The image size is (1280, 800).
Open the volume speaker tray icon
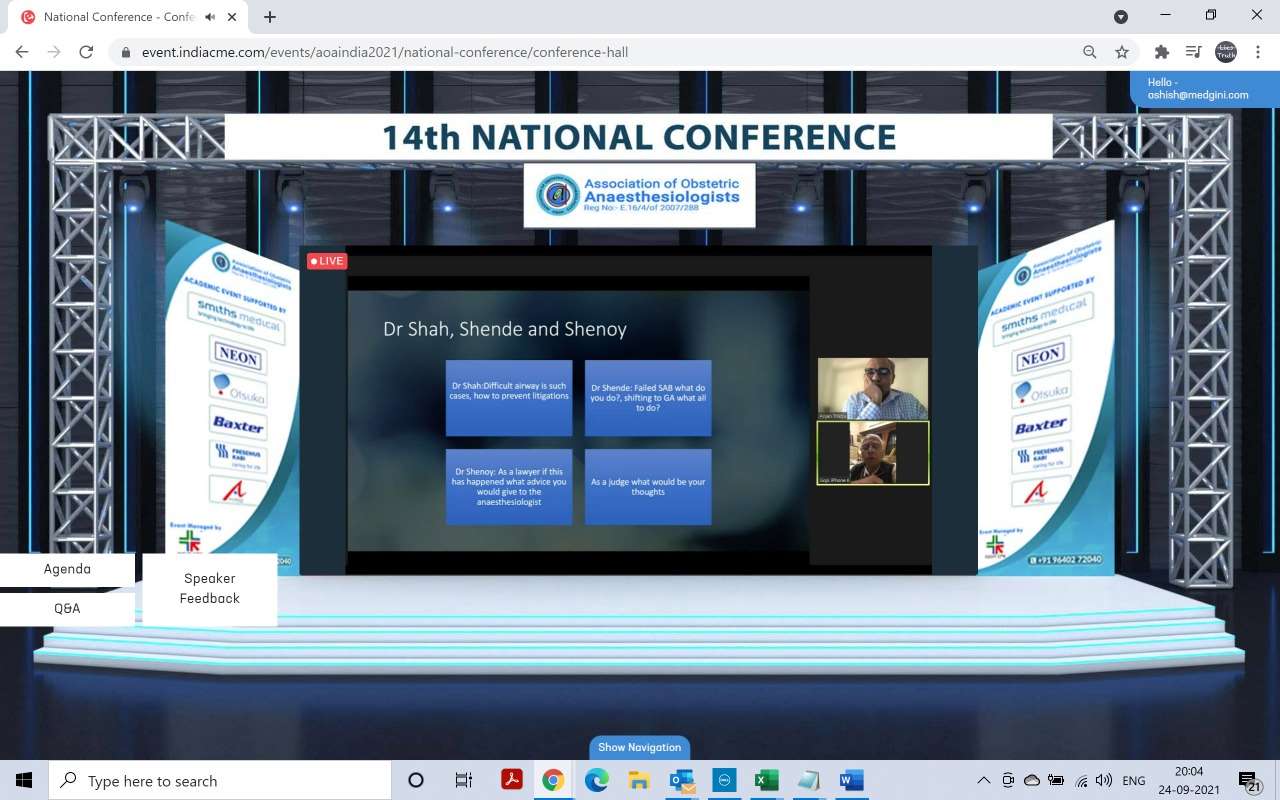(x=1104, y=781)
